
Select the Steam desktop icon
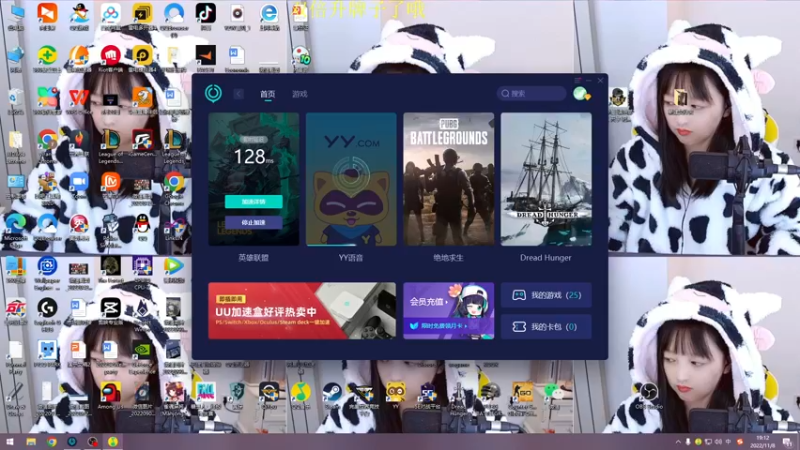(x=332, y=392)
